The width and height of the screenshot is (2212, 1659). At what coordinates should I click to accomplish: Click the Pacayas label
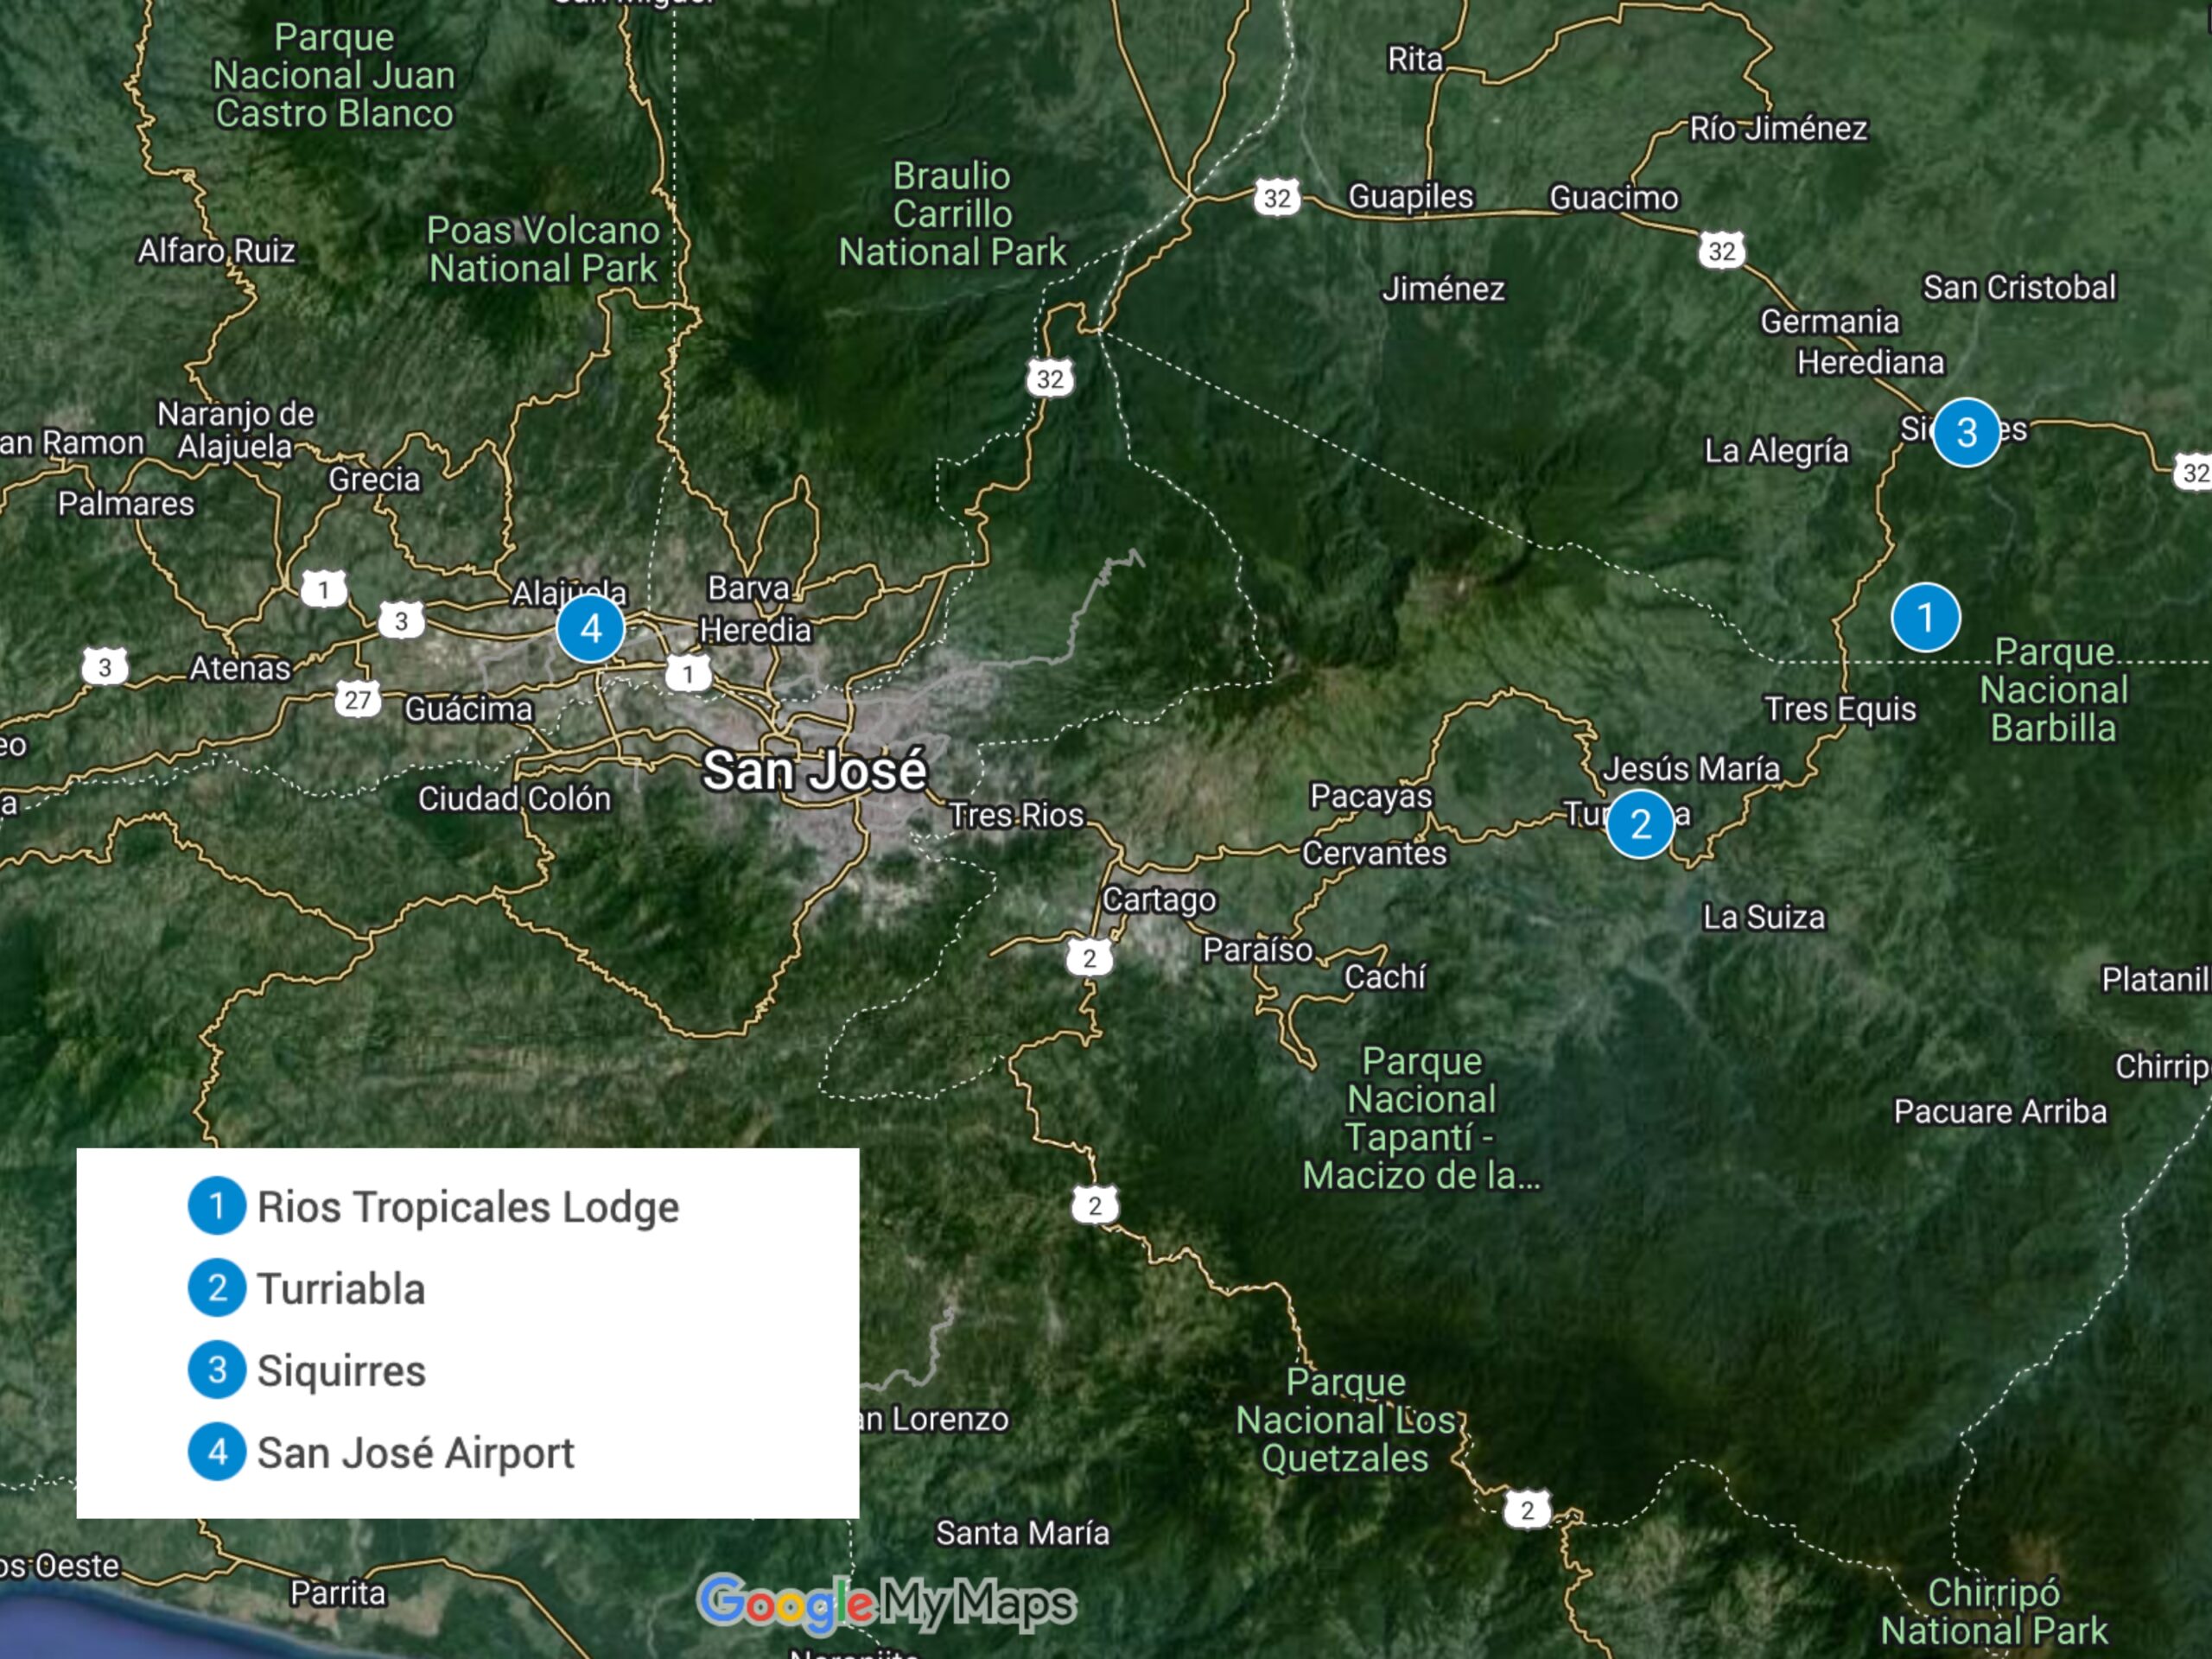click(x=1371, y=797)
